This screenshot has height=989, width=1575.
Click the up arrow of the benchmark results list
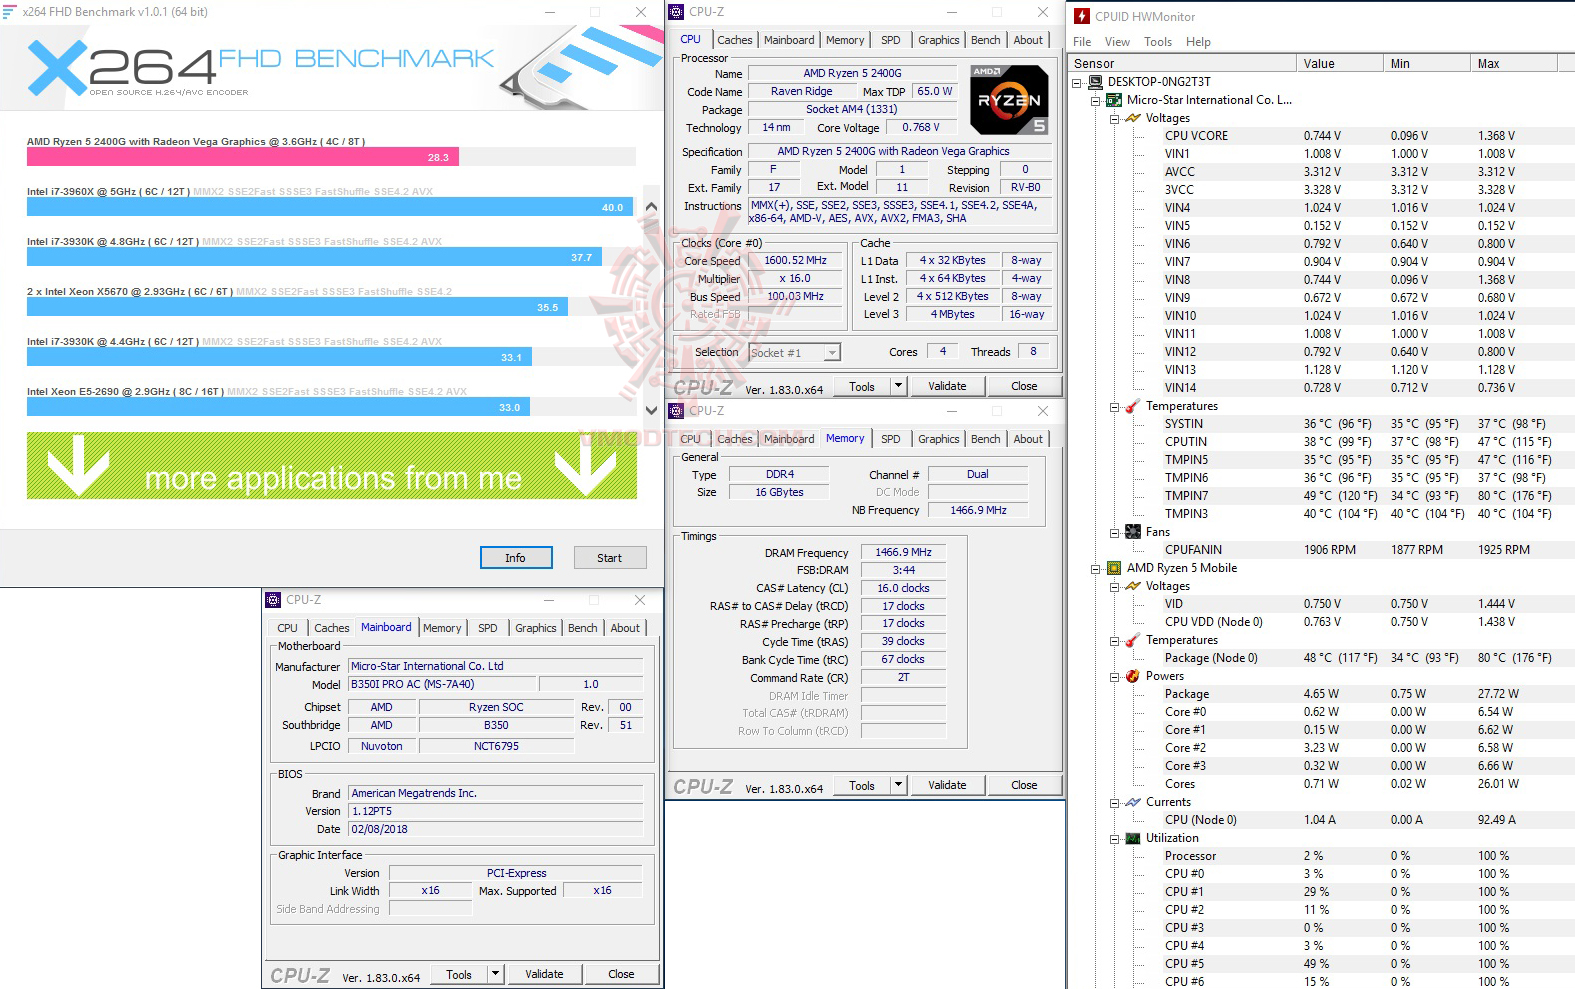point(651,206)
